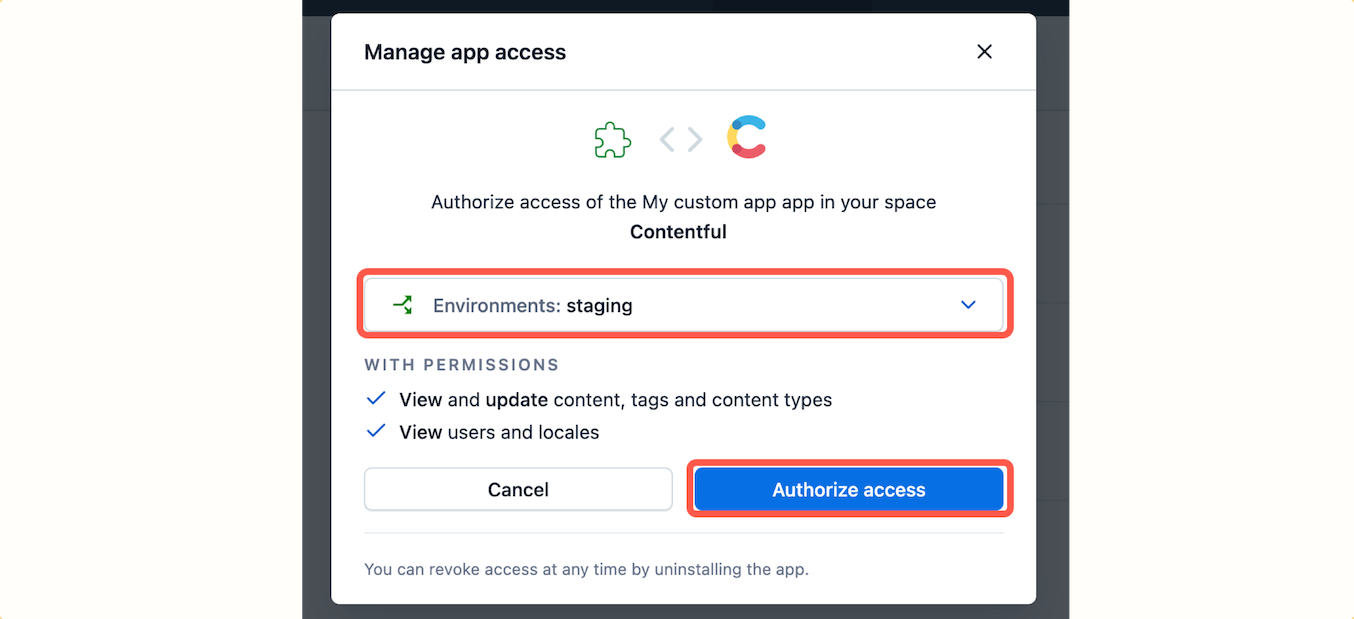Click the checkmark beside users and locales
Image resolution: width=1354 pixels, height=619 pixels.
(x=376, y=432)
